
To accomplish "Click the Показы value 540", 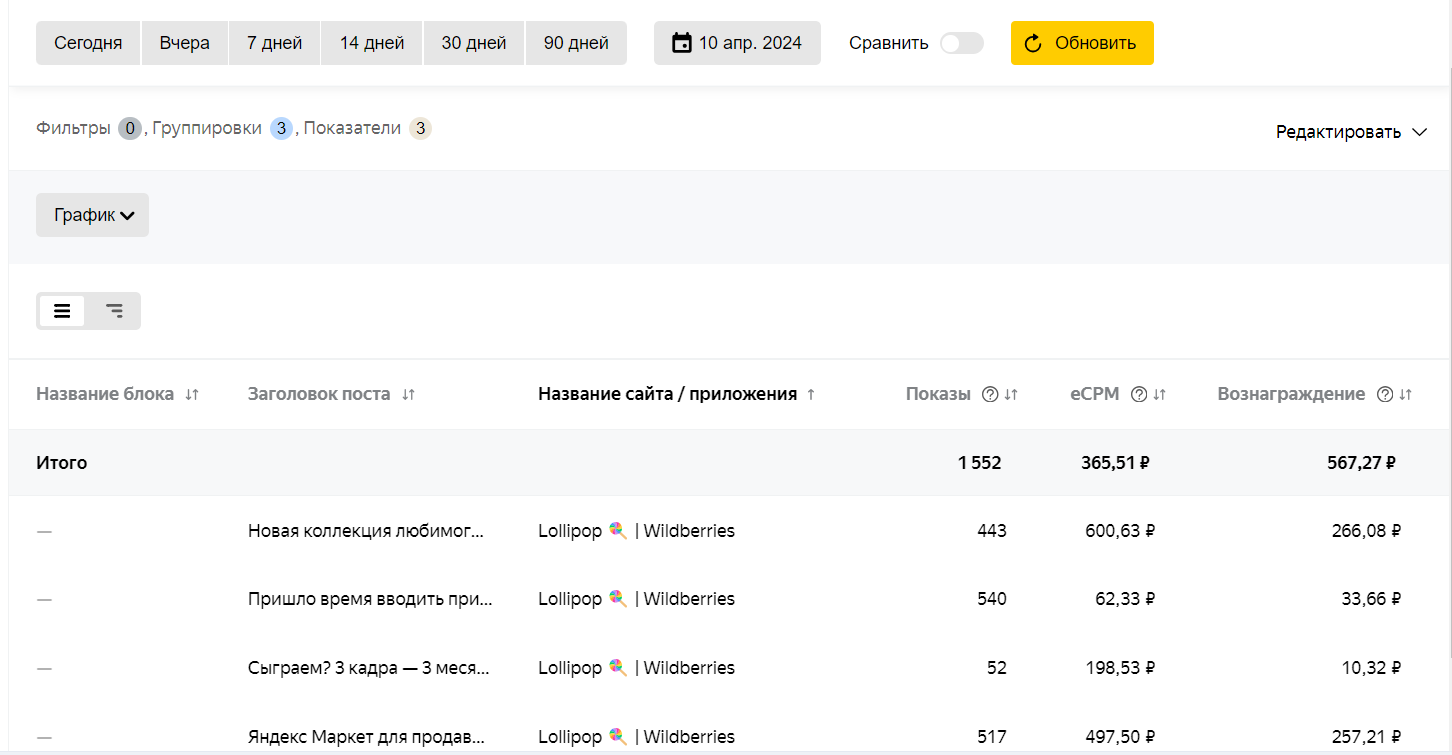I will 992,599.
